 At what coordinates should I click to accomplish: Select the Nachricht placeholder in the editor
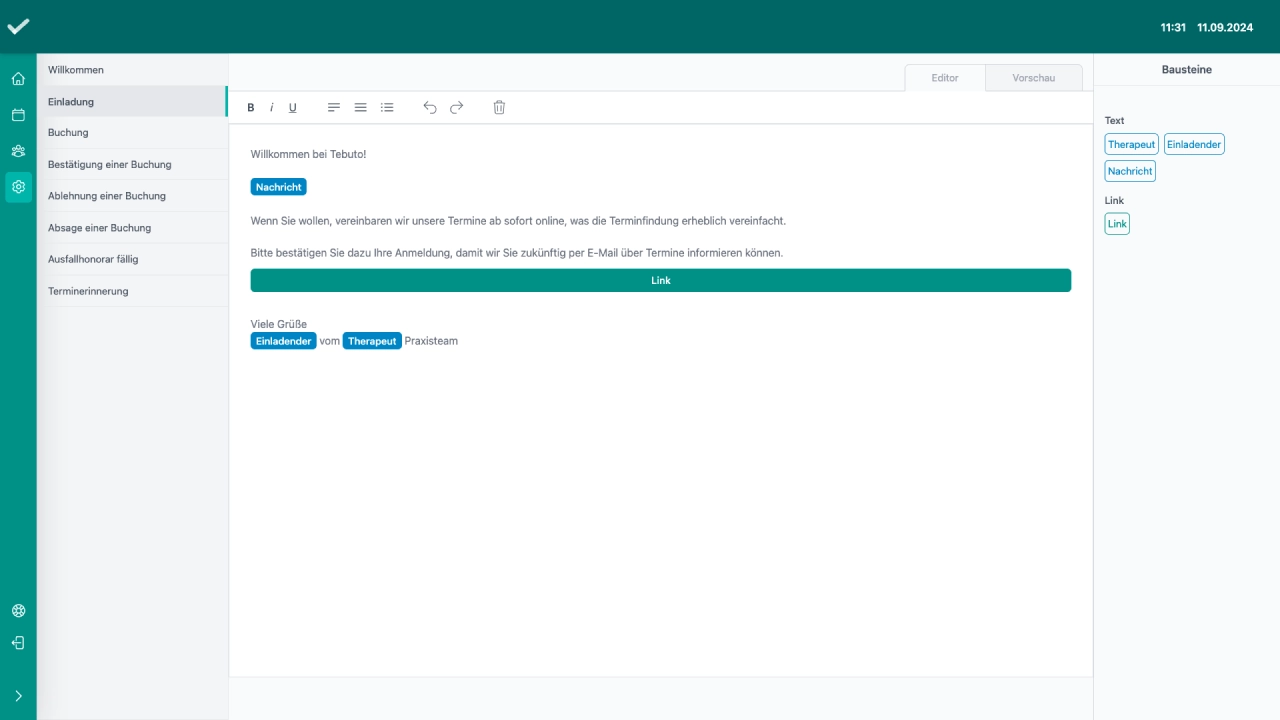278,187
